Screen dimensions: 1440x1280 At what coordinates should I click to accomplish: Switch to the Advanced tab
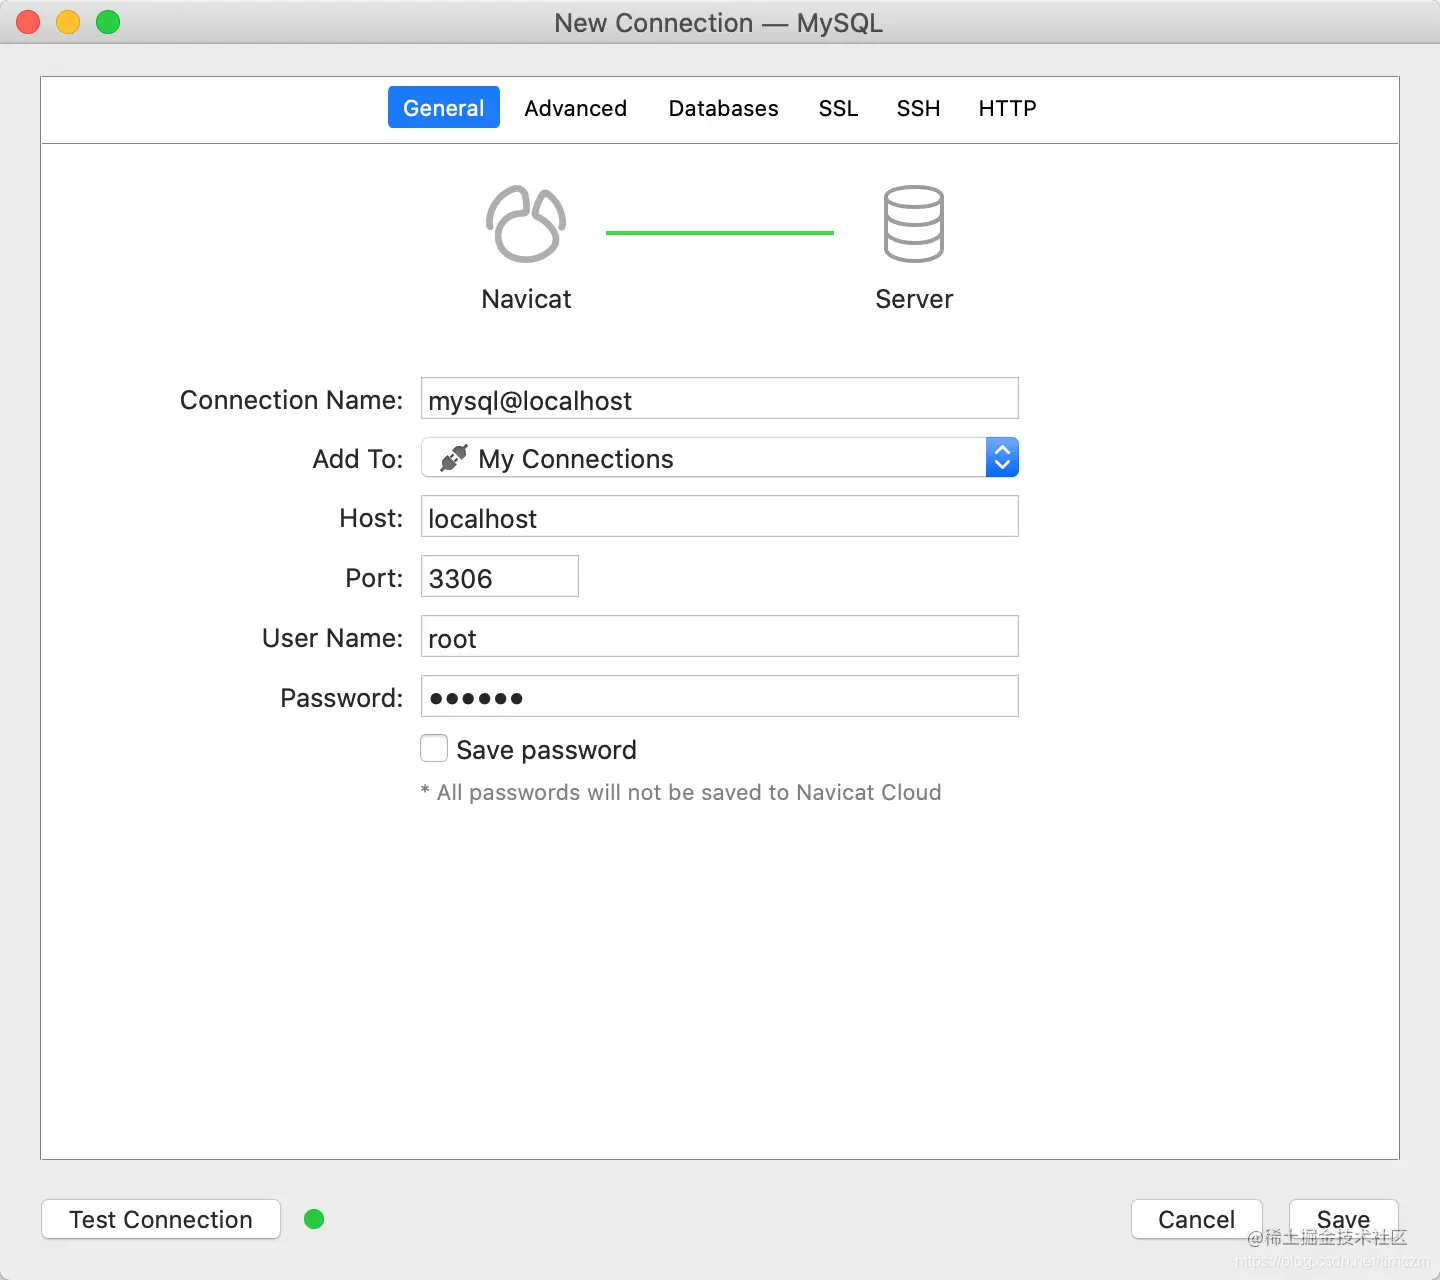(x=576, y=108)
